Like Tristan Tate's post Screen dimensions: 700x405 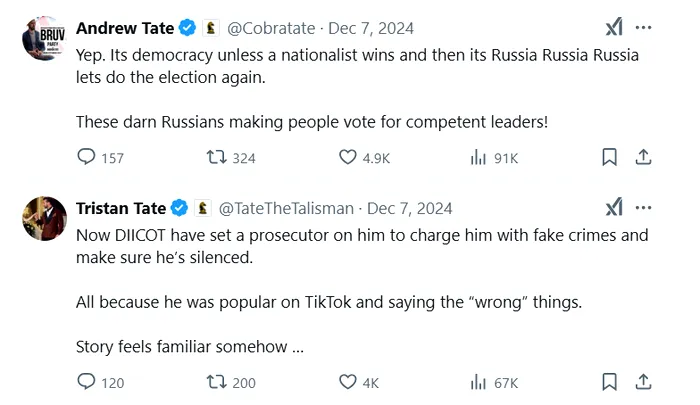(347, 382)
